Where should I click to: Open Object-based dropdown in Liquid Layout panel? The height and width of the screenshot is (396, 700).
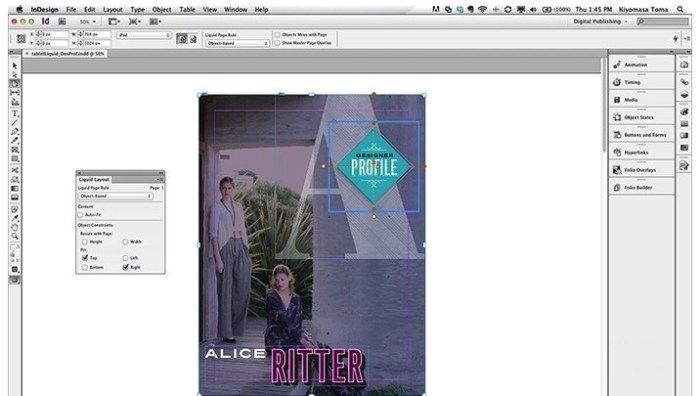coord(116,196)
